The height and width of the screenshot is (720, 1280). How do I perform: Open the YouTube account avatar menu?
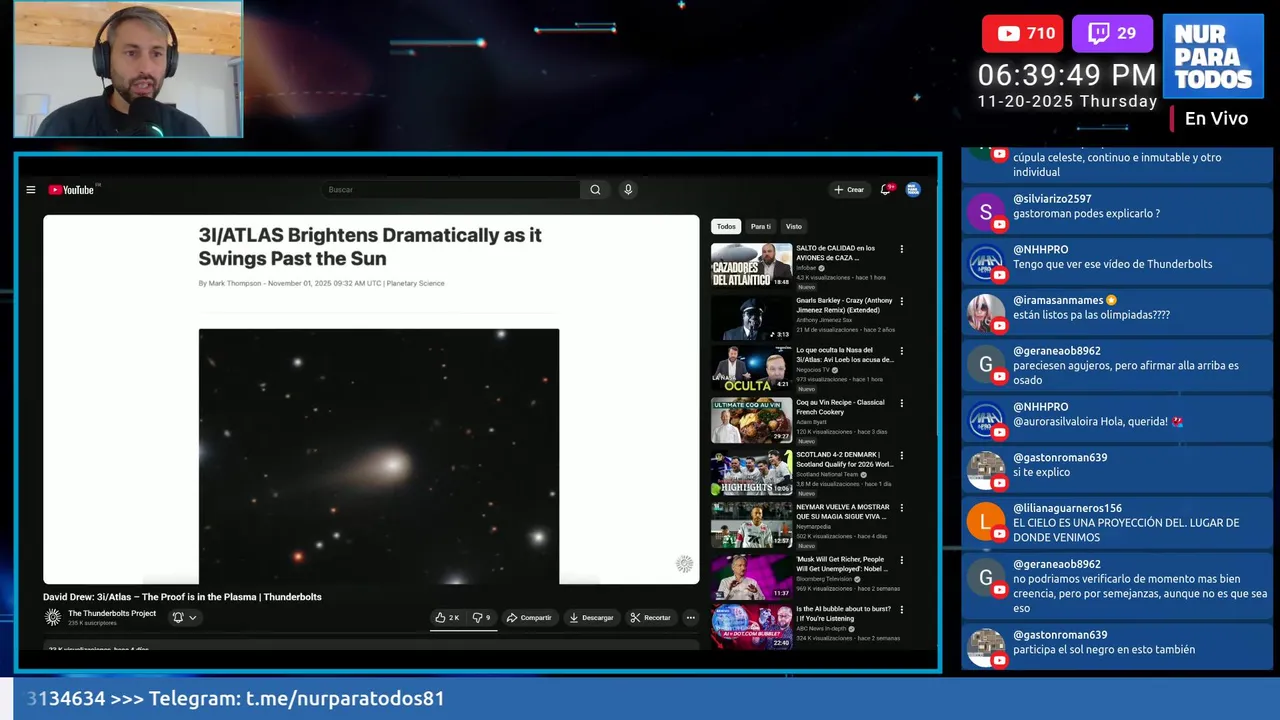[x=913, y=190]
